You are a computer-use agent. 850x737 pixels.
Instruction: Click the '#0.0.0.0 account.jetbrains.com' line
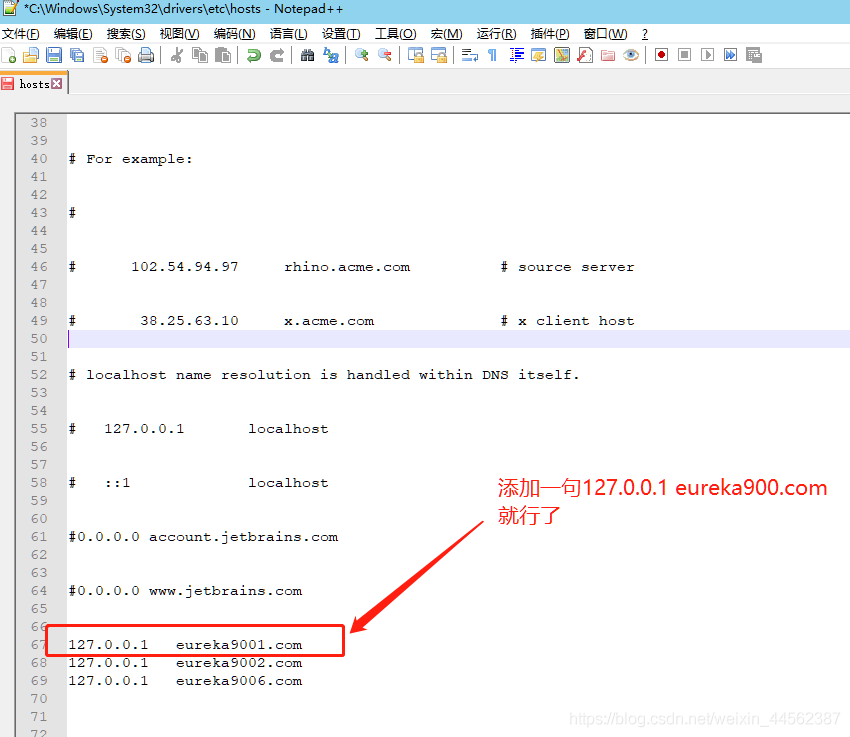point(203,537)
